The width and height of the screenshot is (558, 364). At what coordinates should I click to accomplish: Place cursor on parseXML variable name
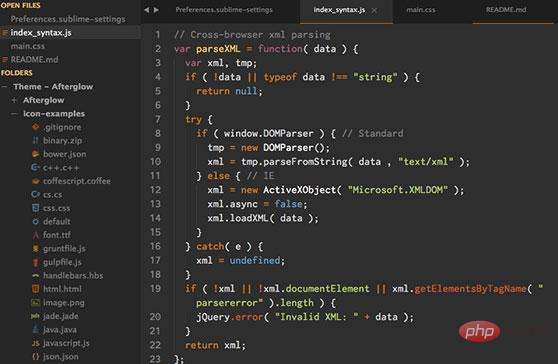pyautogui.click(x=218, y=49)
